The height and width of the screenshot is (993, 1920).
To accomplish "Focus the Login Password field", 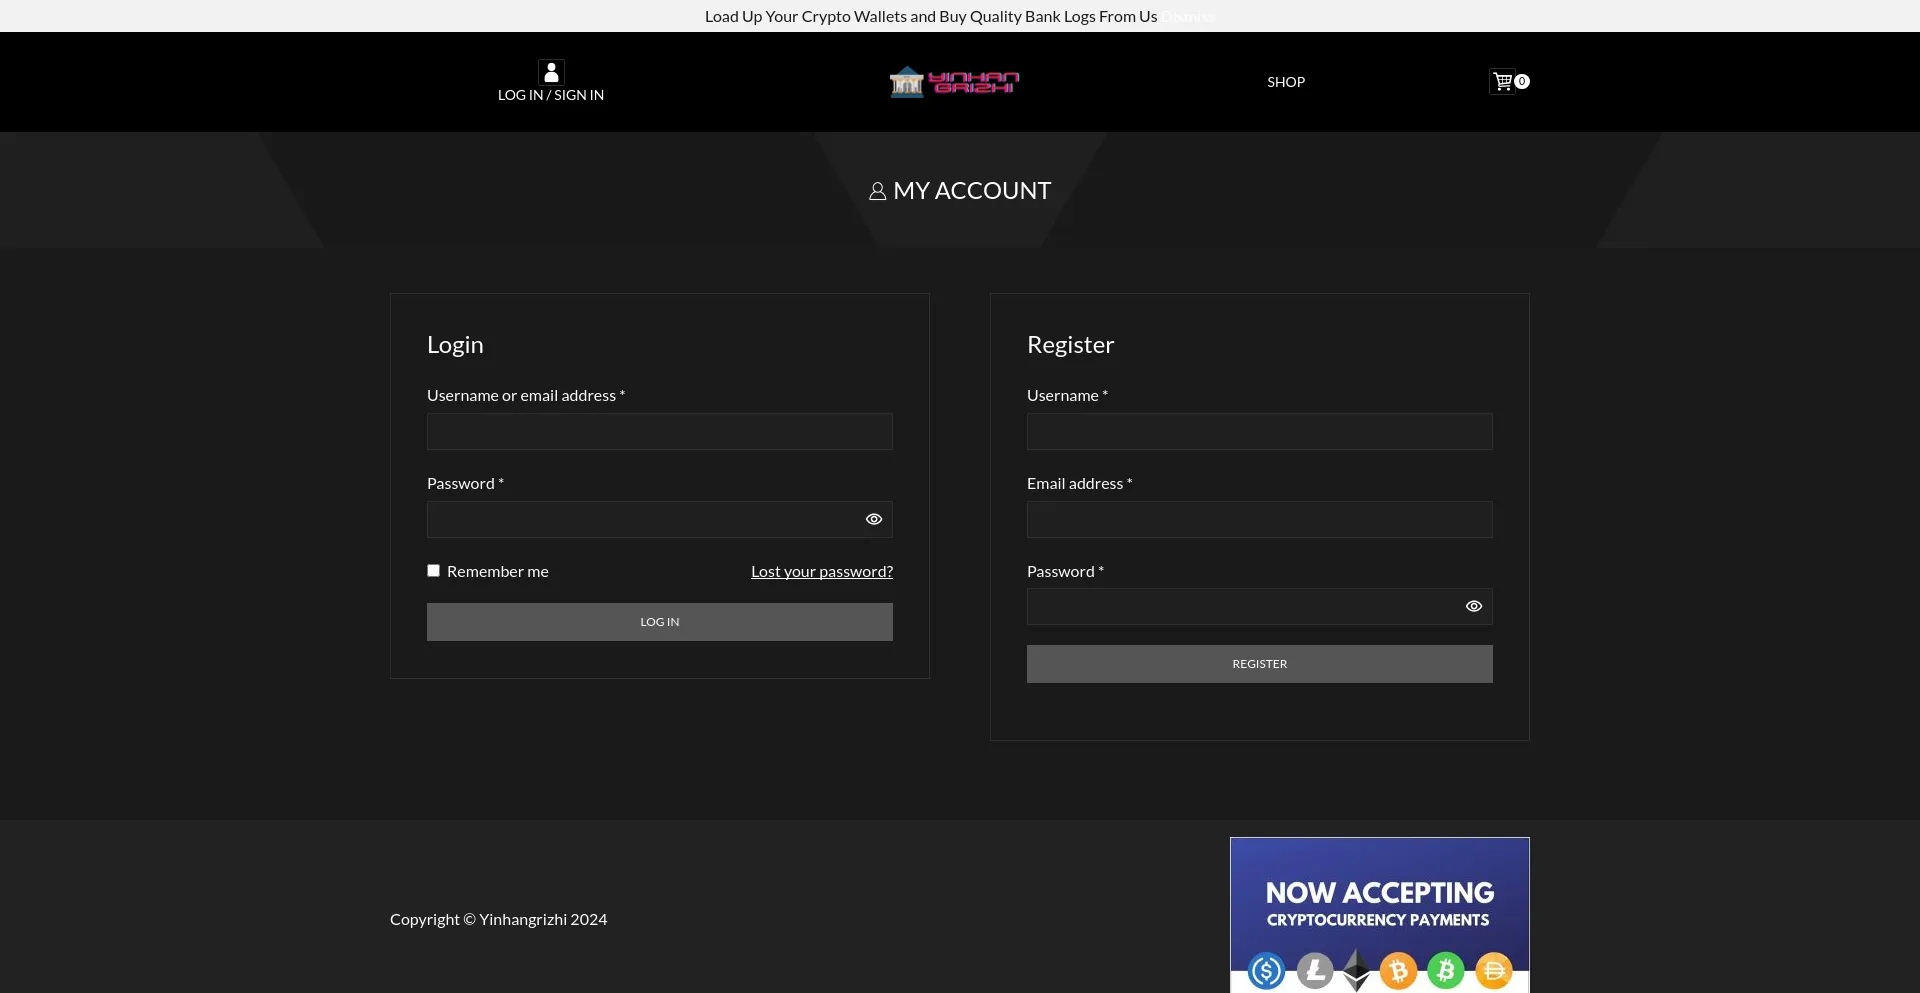I will click(x=660, y=519).
